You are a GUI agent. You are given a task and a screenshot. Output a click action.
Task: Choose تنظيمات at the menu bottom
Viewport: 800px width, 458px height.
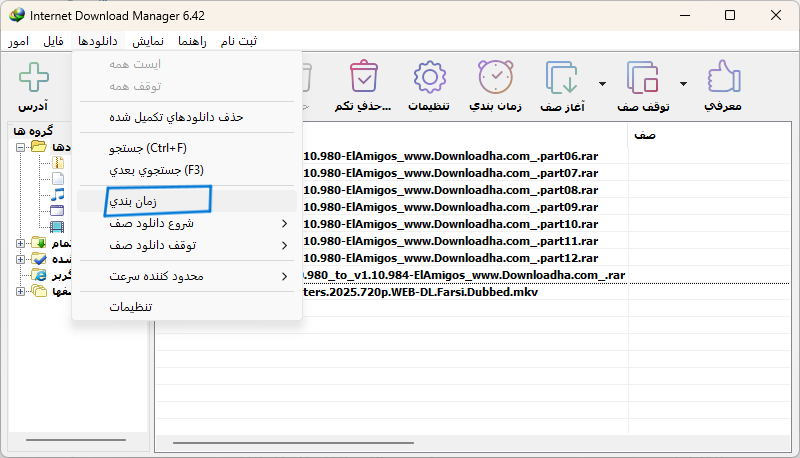coord(187,307)
